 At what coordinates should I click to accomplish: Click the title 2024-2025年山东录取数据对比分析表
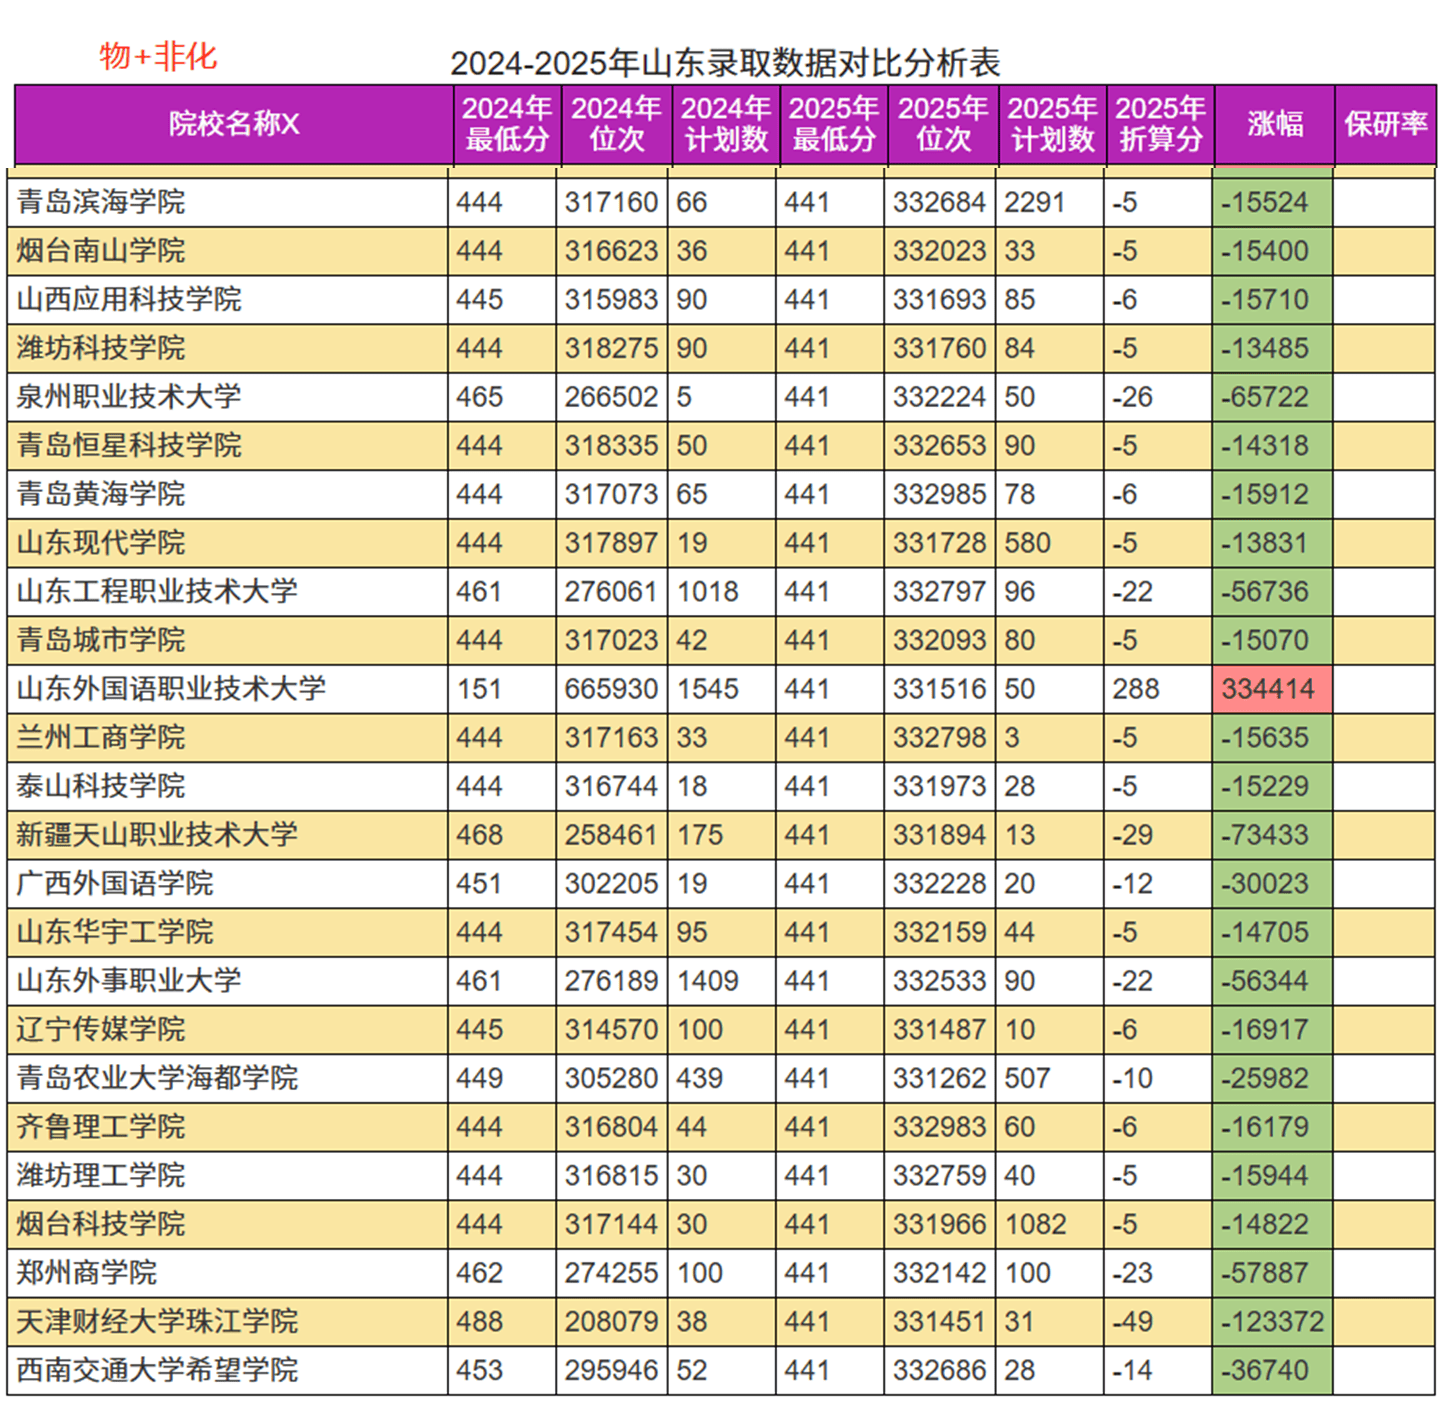point(725,63)
